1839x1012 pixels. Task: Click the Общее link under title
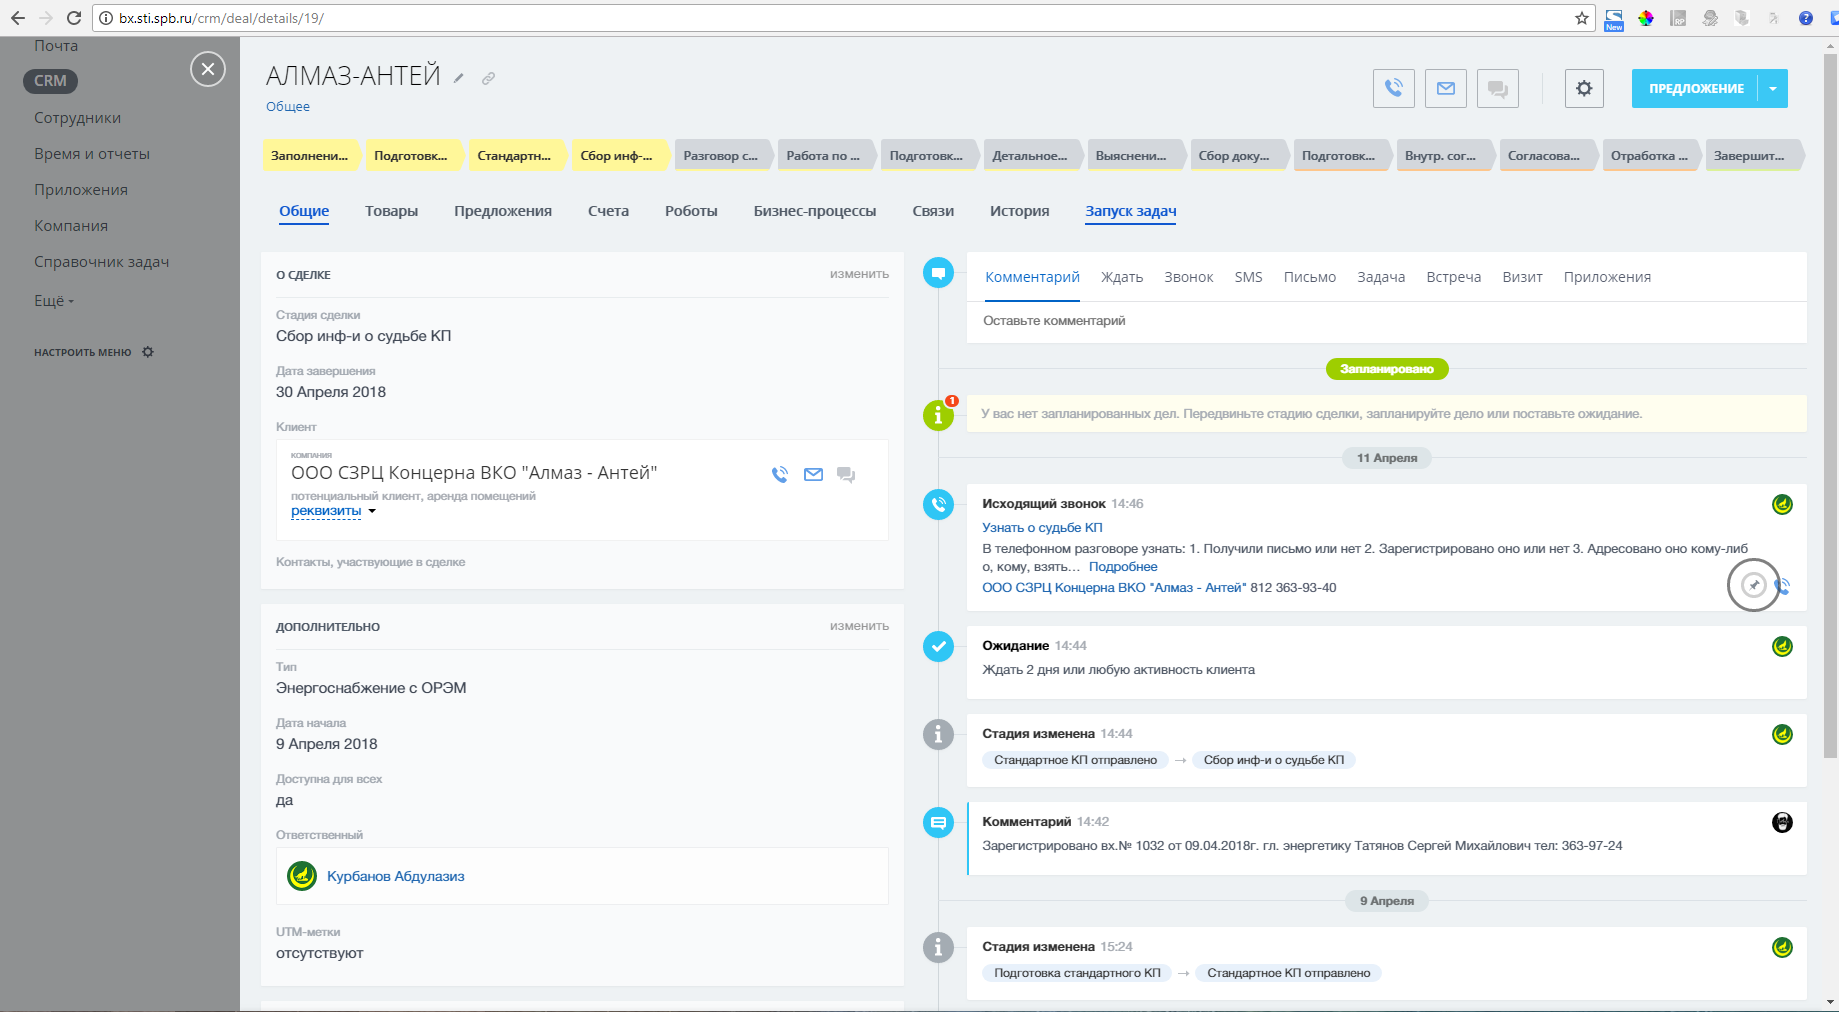pos(288,107)
